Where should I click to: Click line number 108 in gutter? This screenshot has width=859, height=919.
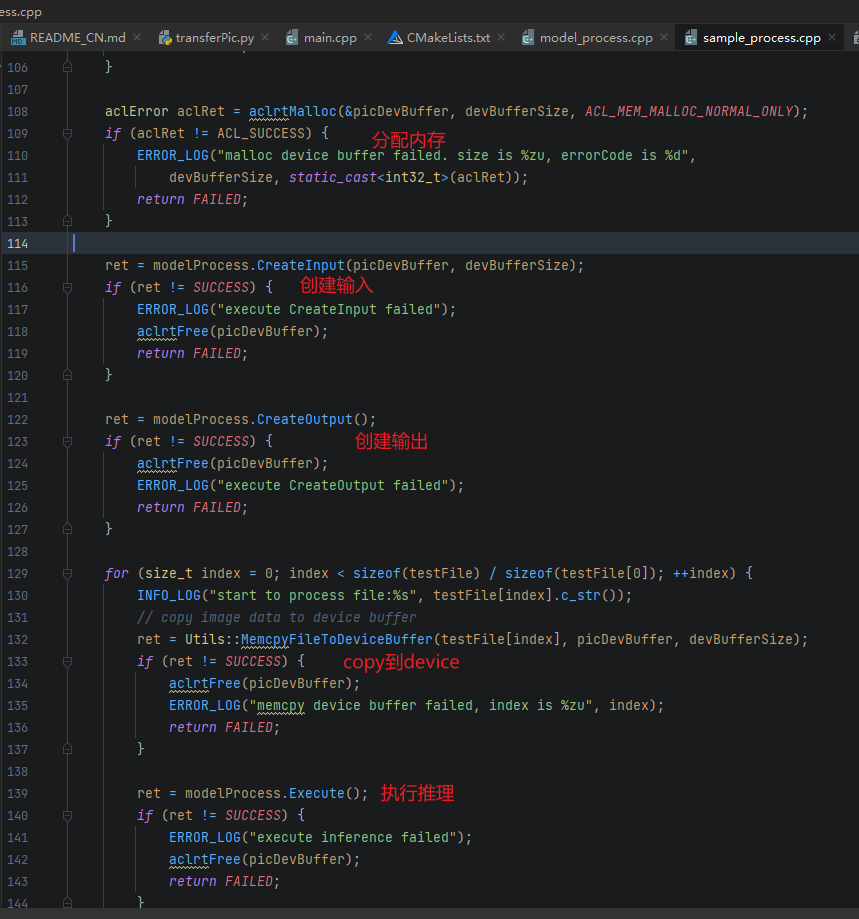[x=18, y=111]
